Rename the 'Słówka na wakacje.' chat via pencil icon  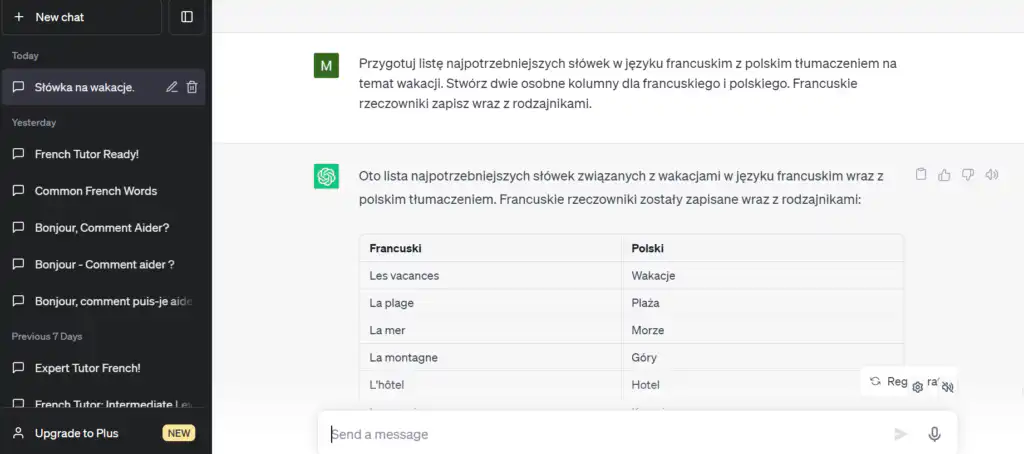point(172,87)
